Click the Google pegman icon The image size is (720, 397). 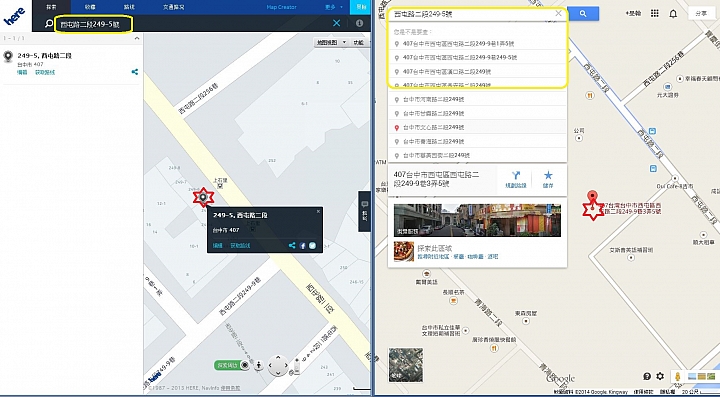678,376
